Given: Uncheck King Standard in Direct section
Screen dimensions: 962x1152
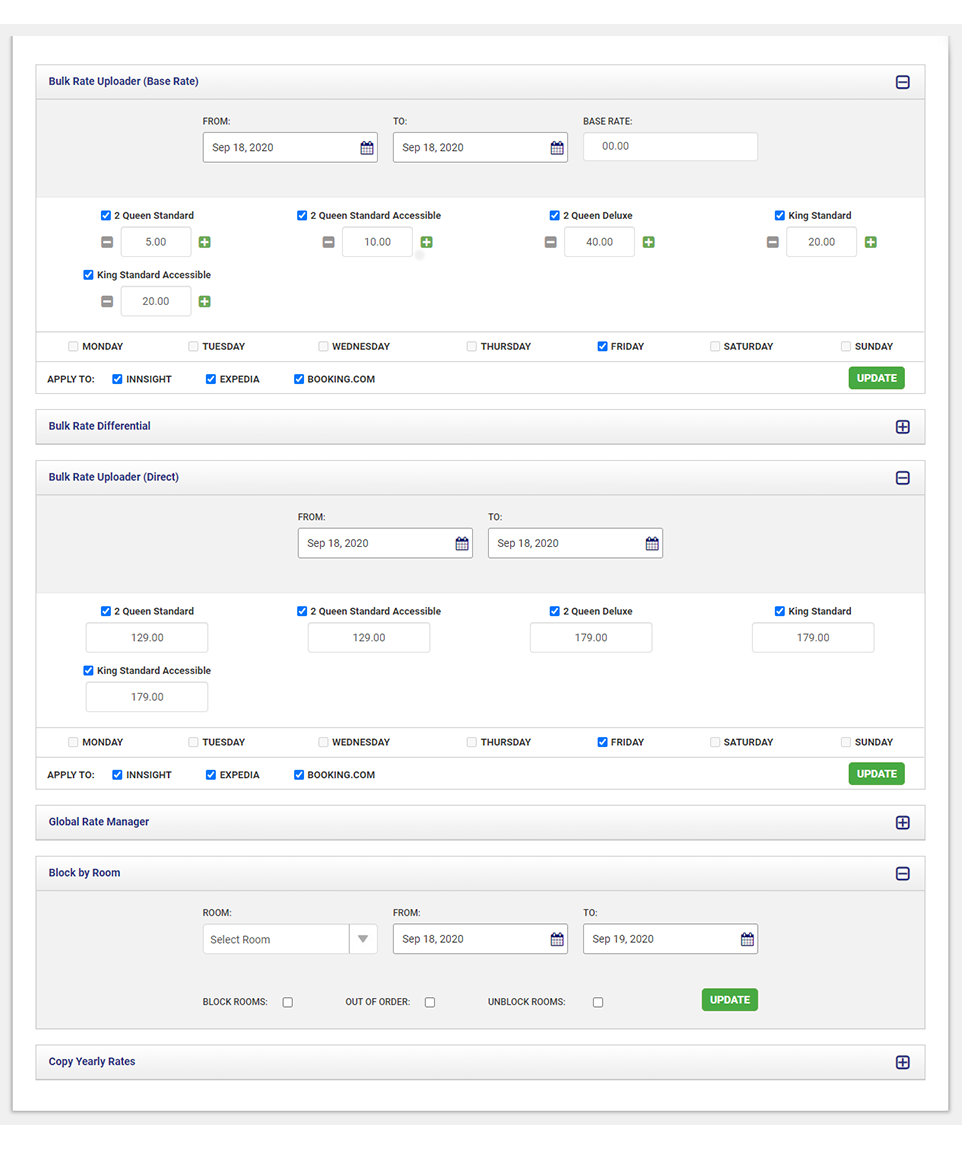Looking at the screenshot, I should [x=780, y=611].
